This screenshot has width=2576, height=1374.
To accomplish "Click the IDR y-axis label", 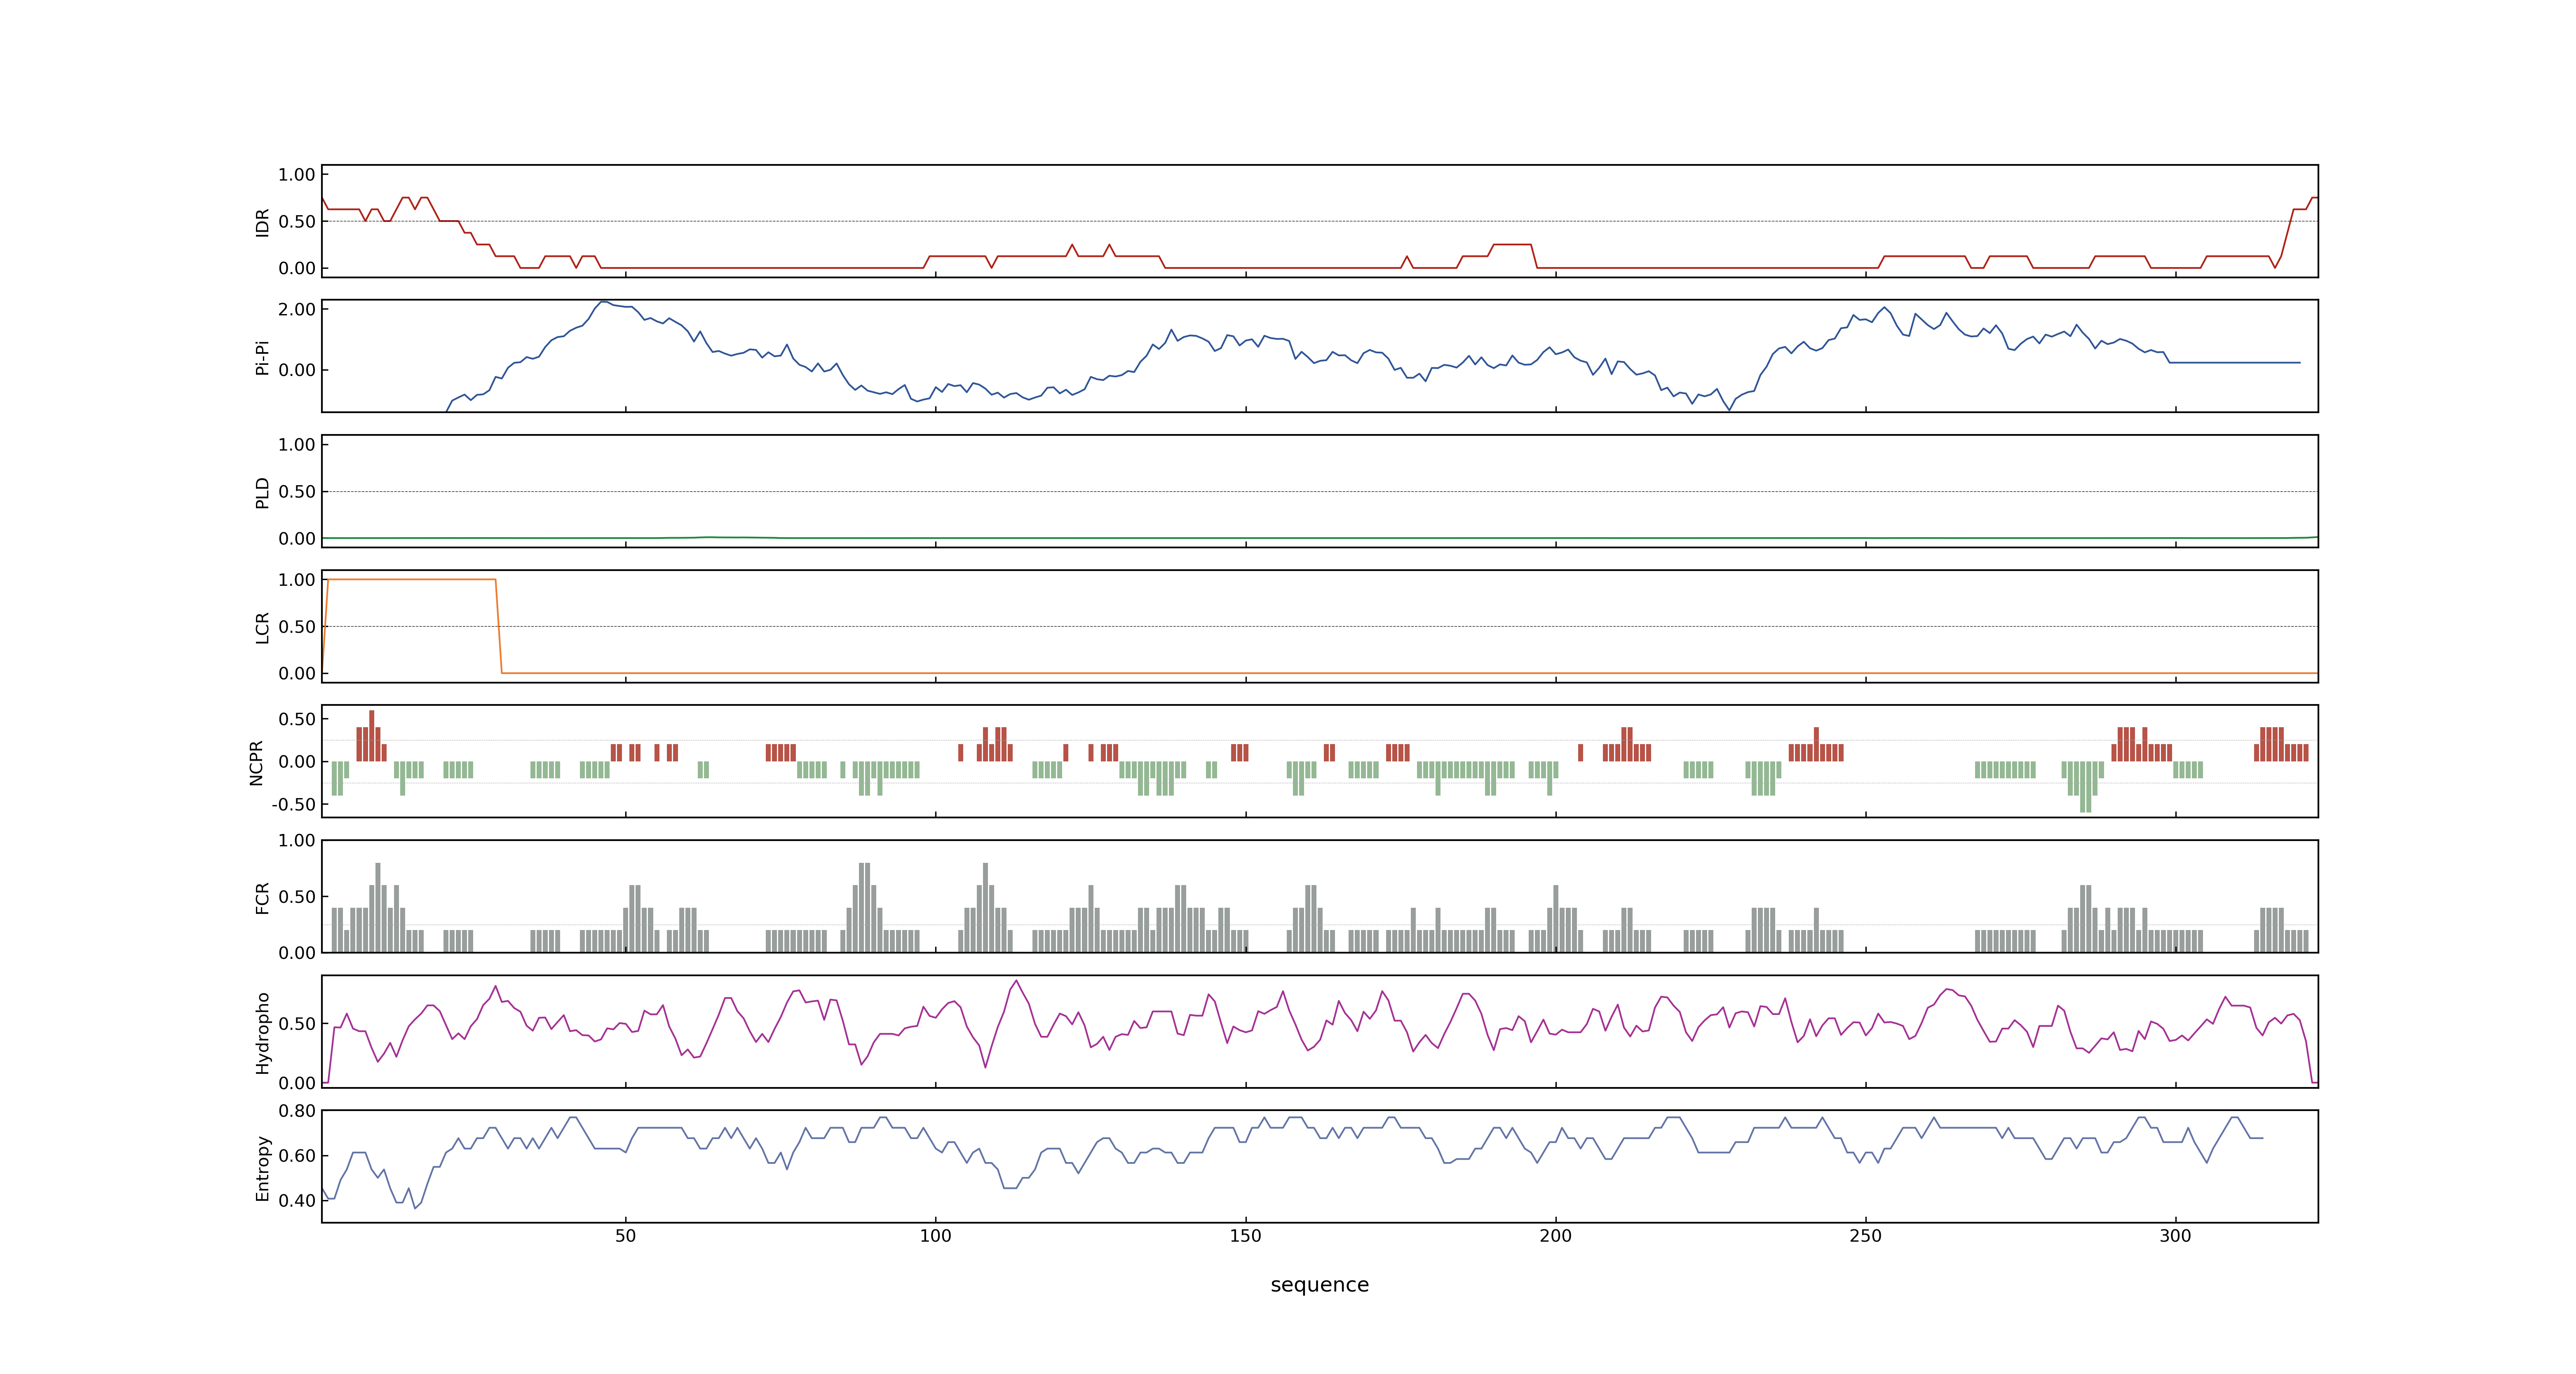I will (x=262, y=222).
